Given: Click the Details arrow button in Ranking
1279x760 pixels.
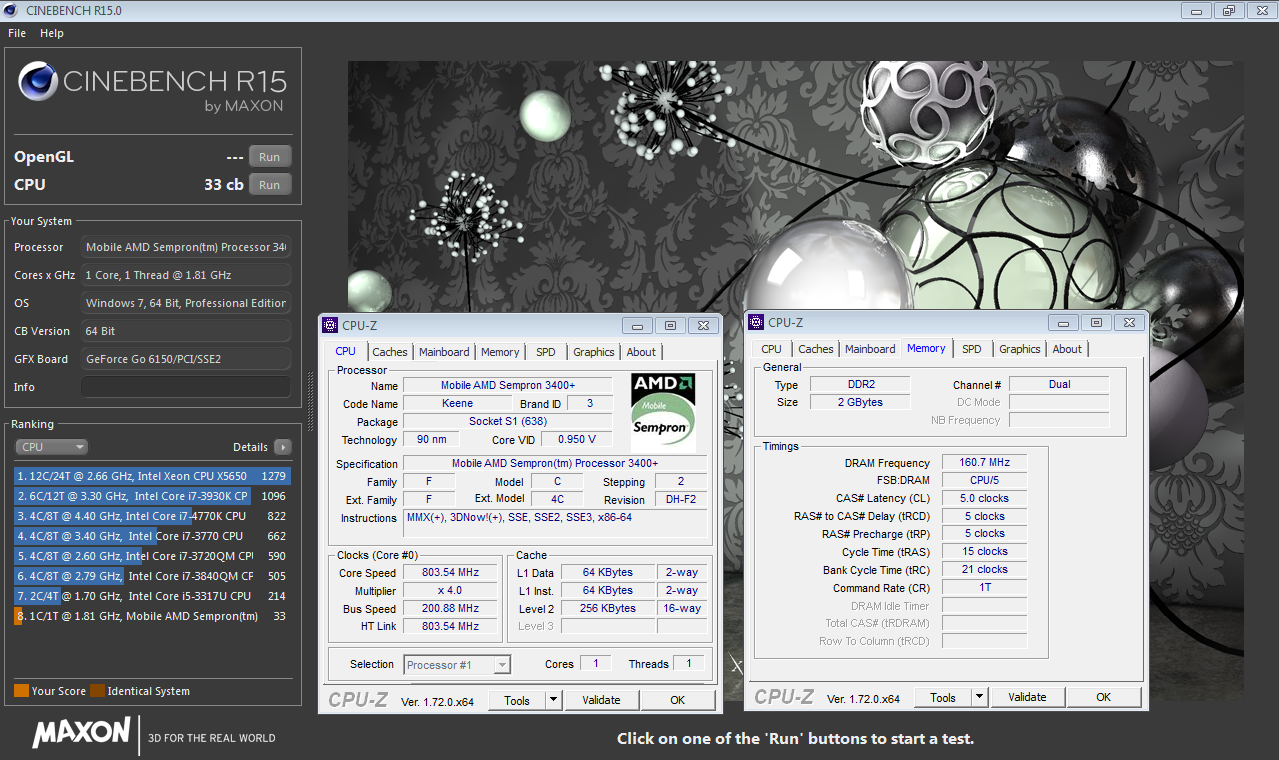Looking at the screenshot, I should (282, 447).
